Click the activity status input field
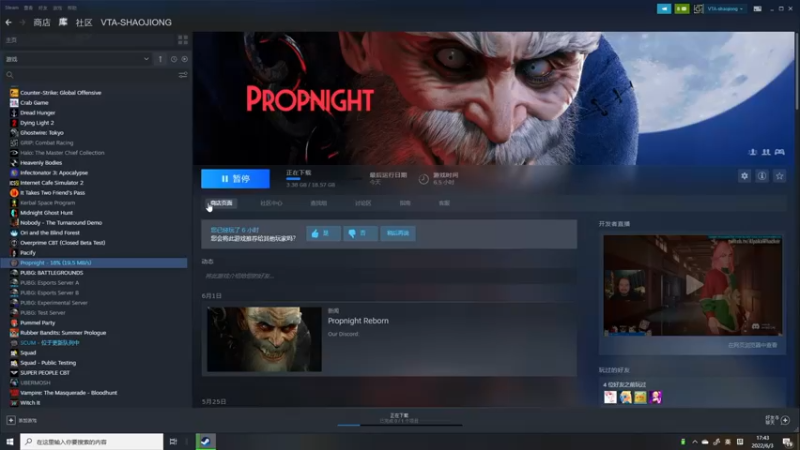 (389, 276)
